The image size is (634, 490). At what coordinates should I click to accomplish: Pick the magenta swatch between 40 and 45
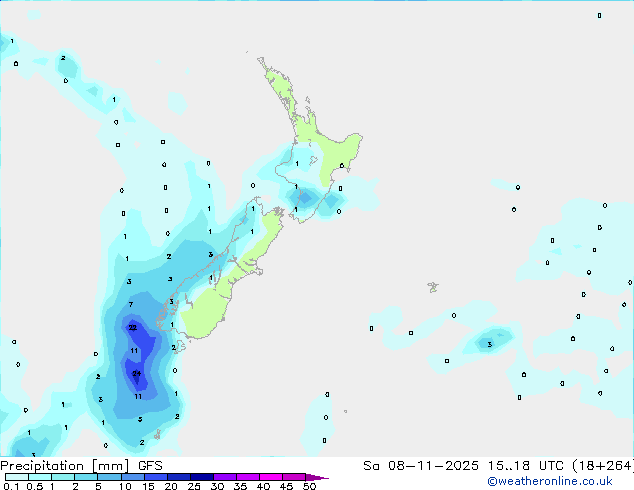[x=271, y=477]
